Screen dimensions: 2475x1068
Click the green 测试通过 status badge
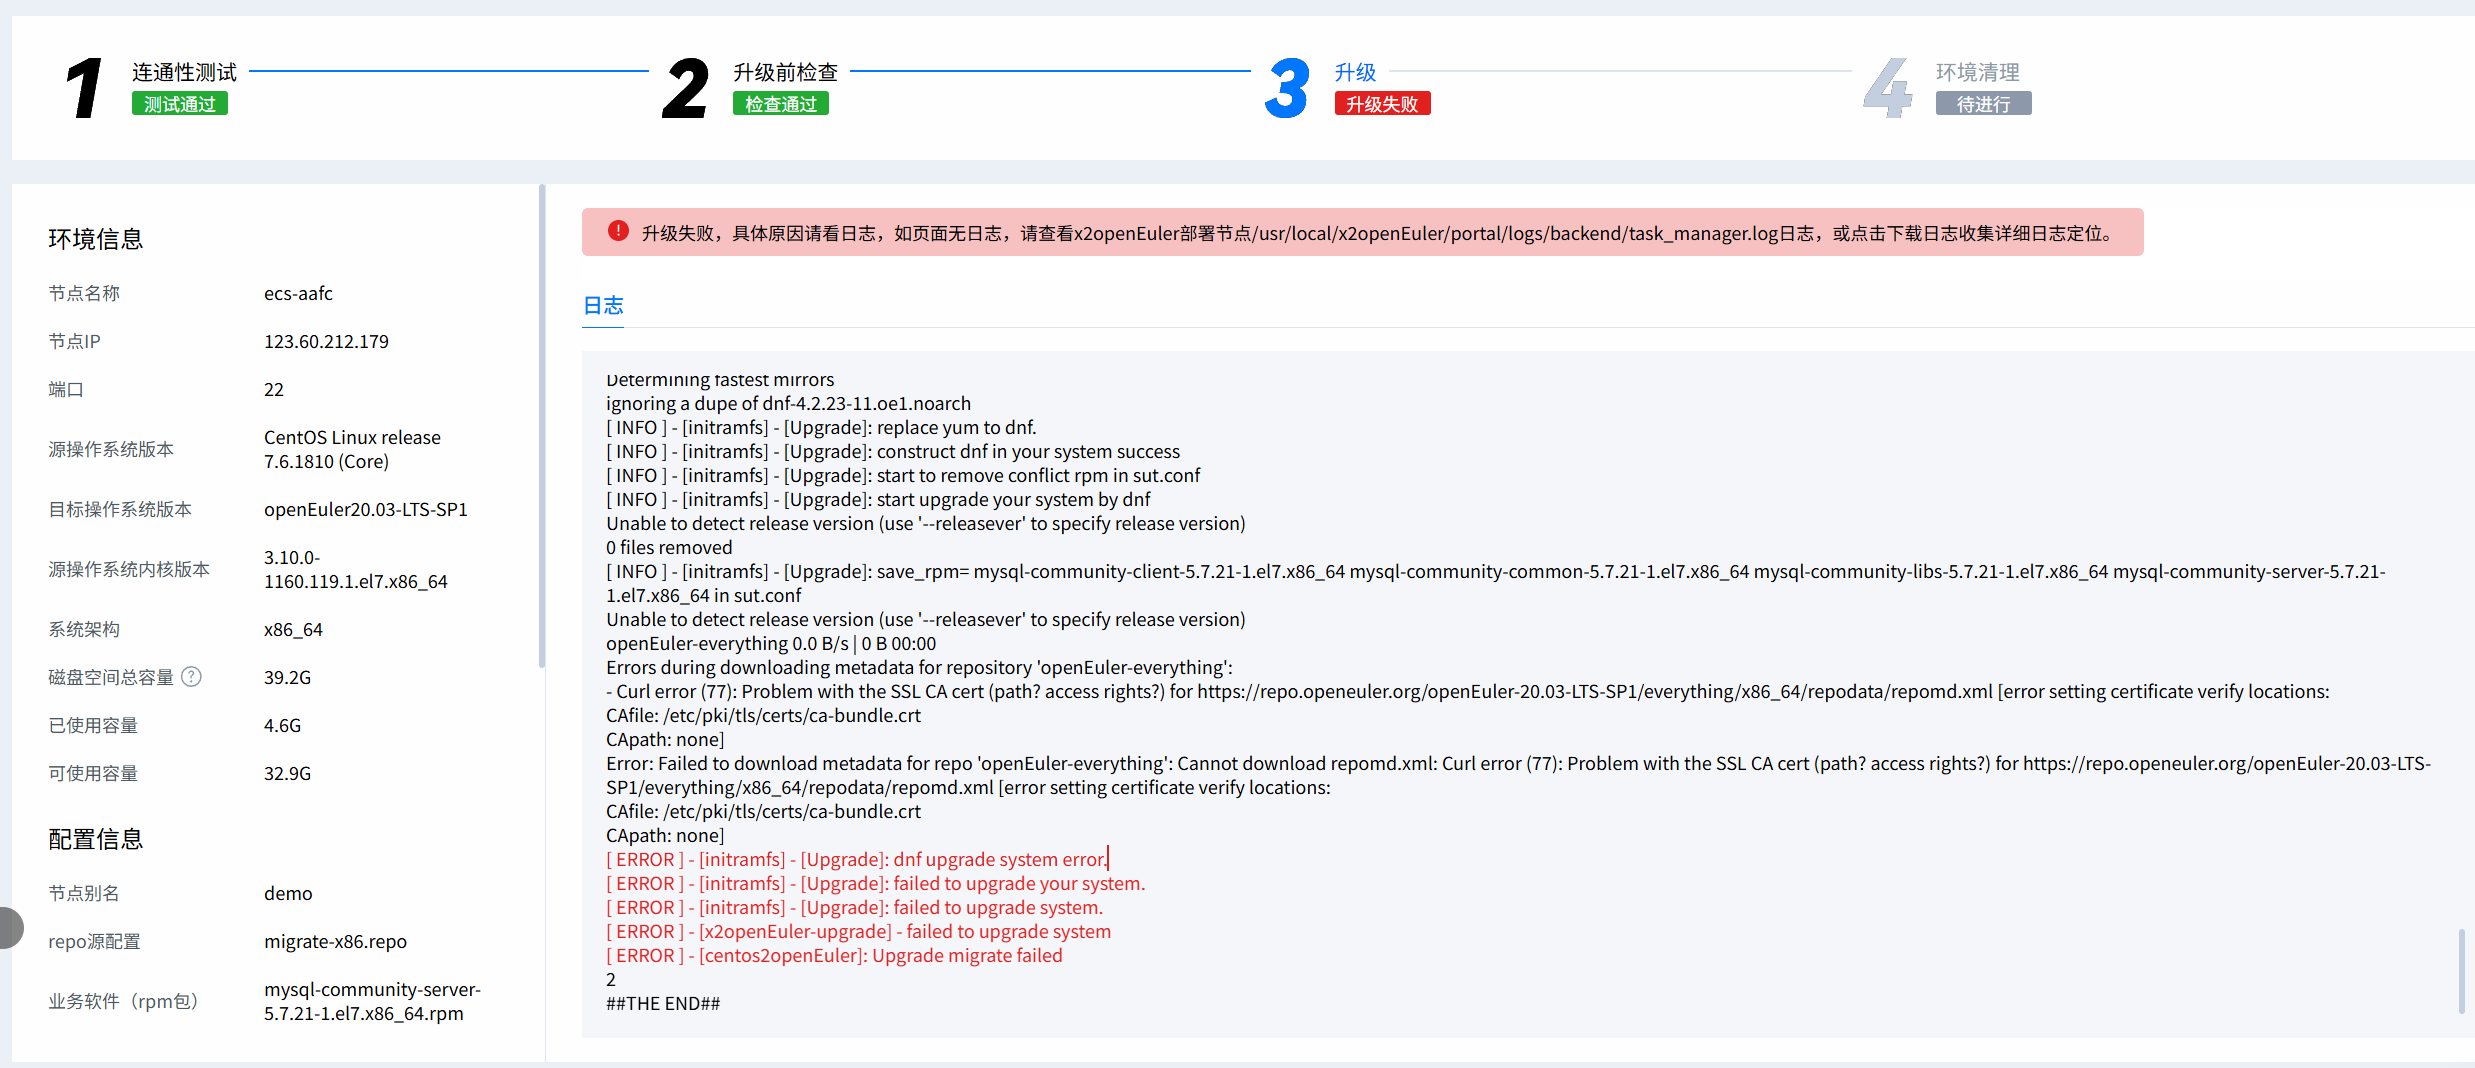coord(180,104)
